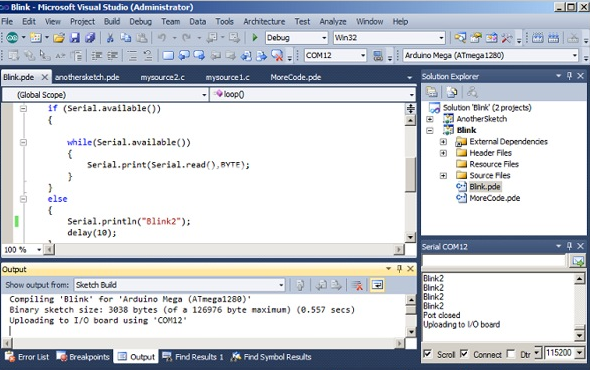Select Blink.pde in Solution Explorer
This screenshot has height=370, width=590.
[485, 187]
